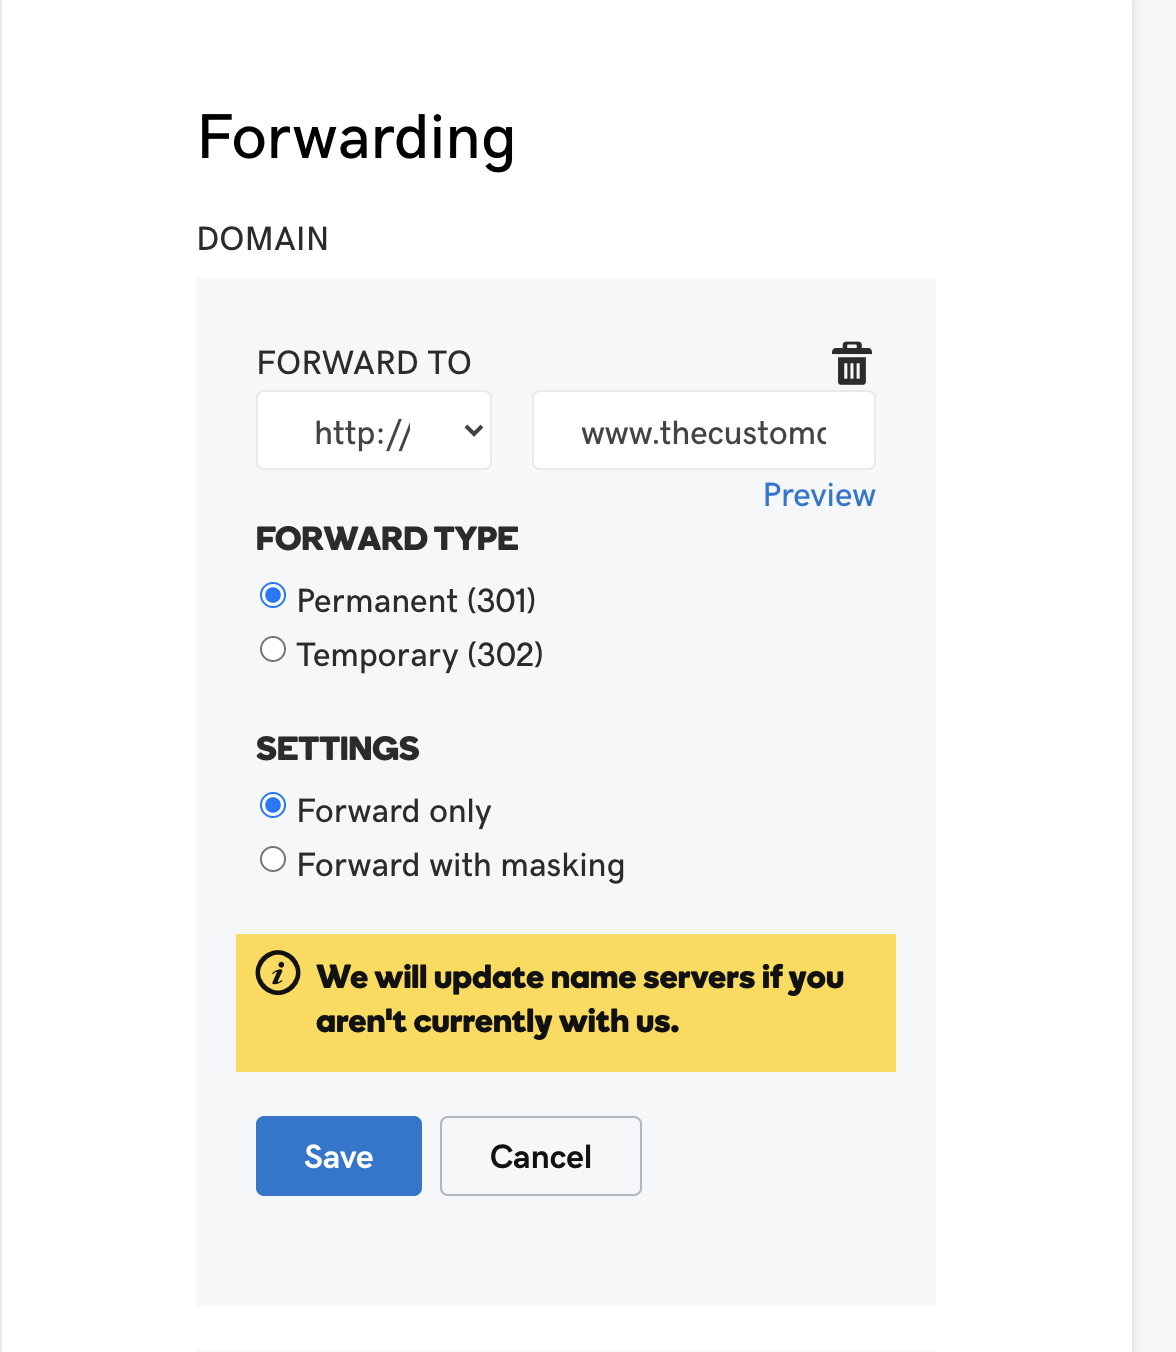This screenshot has height=1352, width=1176.
Task: Click the Forward with masking label text
Action: [461, 864]
